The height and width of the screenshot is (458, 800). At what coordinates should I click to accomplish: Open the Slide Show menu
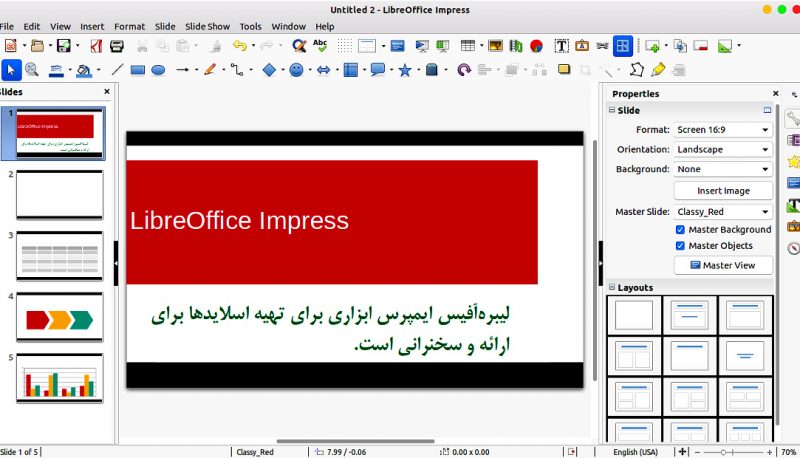[x=207, y=27]
